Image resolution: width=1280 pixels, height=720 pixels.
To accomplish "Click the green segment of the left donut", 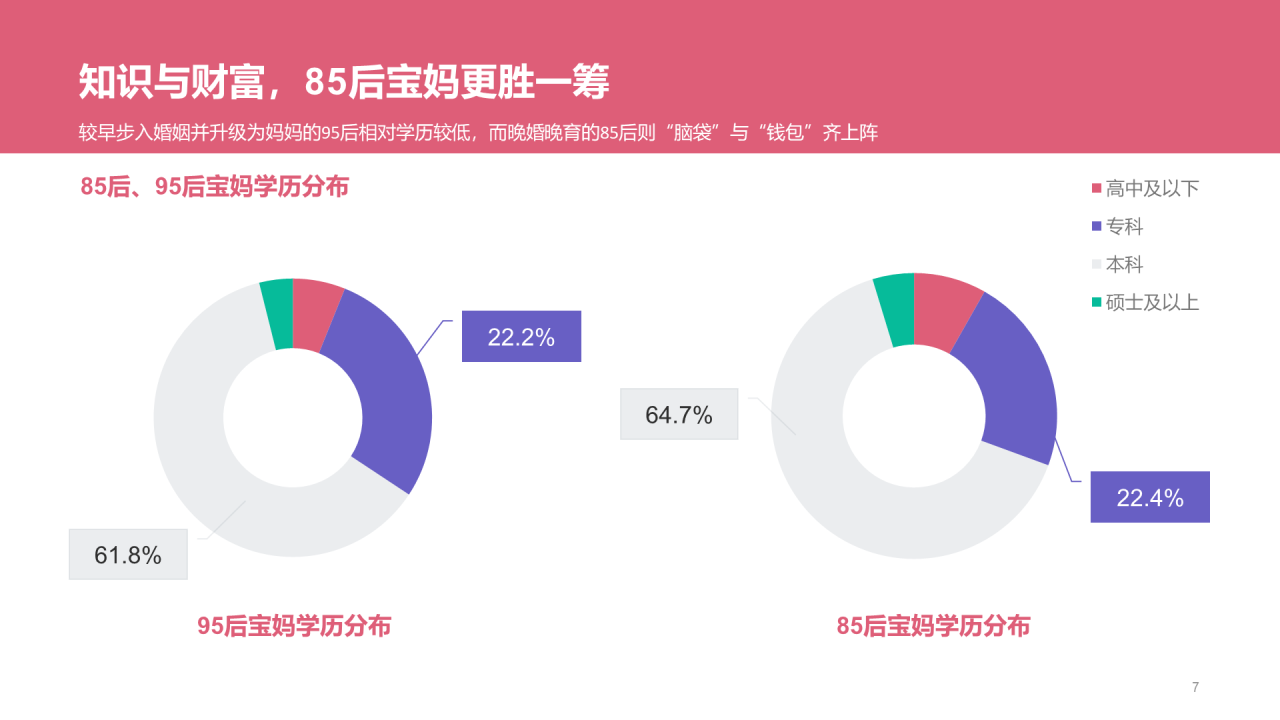I will [277, 314].
